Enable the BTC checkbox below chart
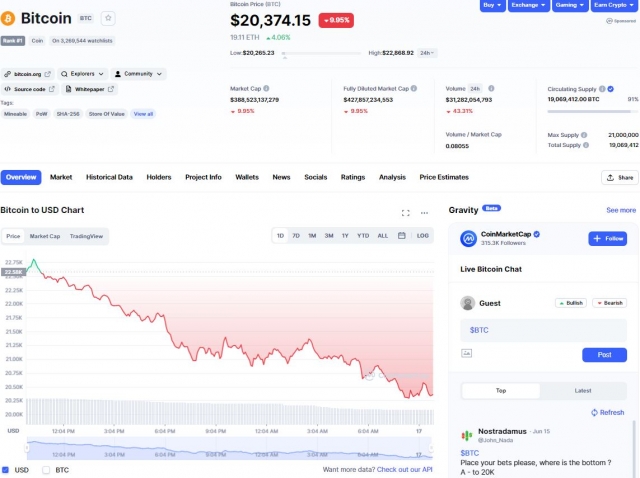The height and width of the screenshot is (478, 640). click(46, 470)
